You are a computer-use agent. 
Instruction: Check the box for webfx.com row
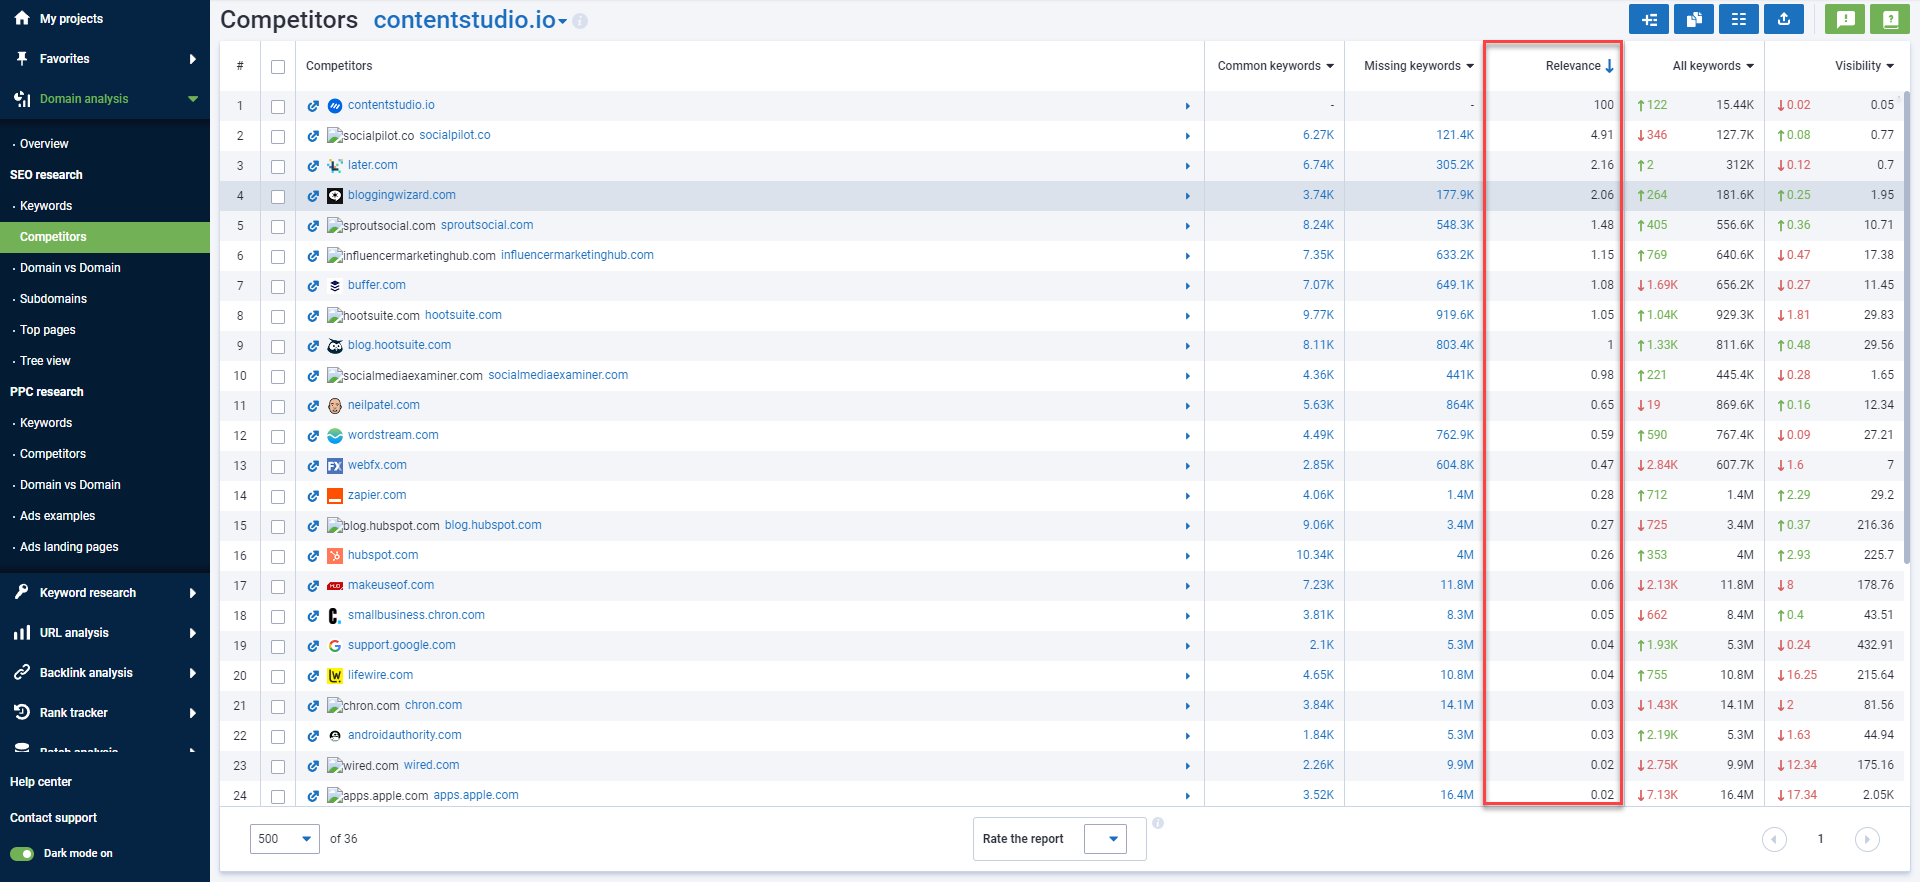click(278, 466)
